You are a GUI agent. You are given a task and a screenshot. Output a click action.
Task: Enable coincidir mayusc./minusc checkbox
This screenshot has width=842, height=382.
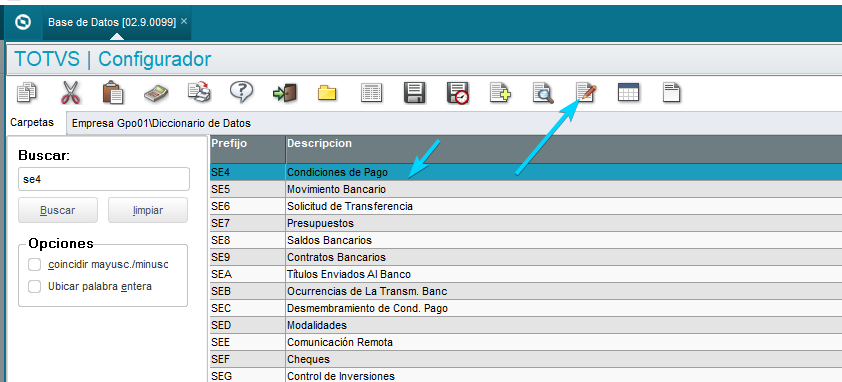34,264
